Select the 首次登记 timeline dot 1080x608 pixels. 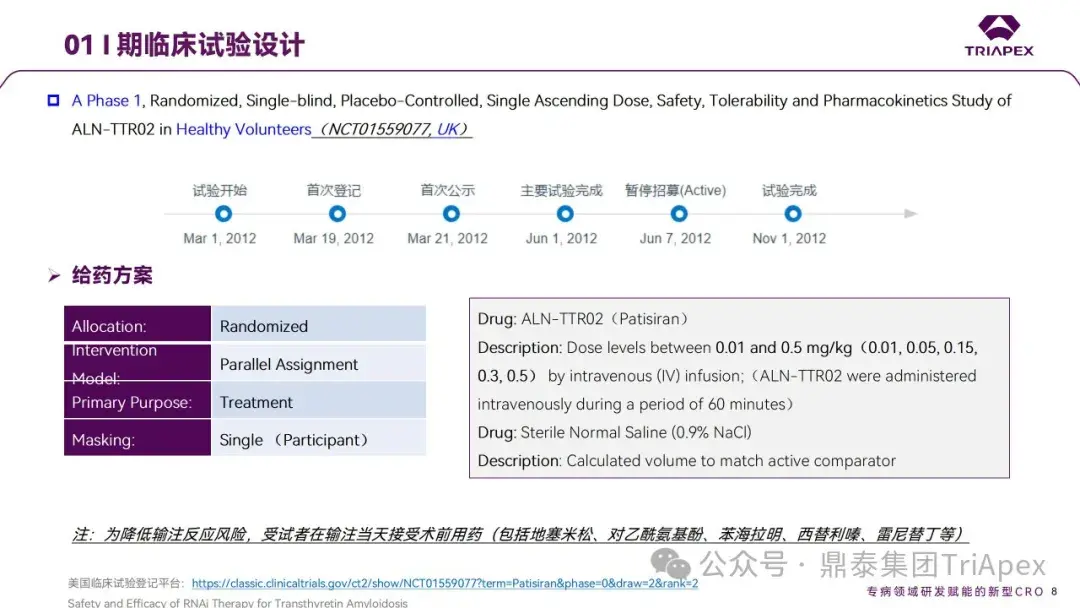(335, 213)
